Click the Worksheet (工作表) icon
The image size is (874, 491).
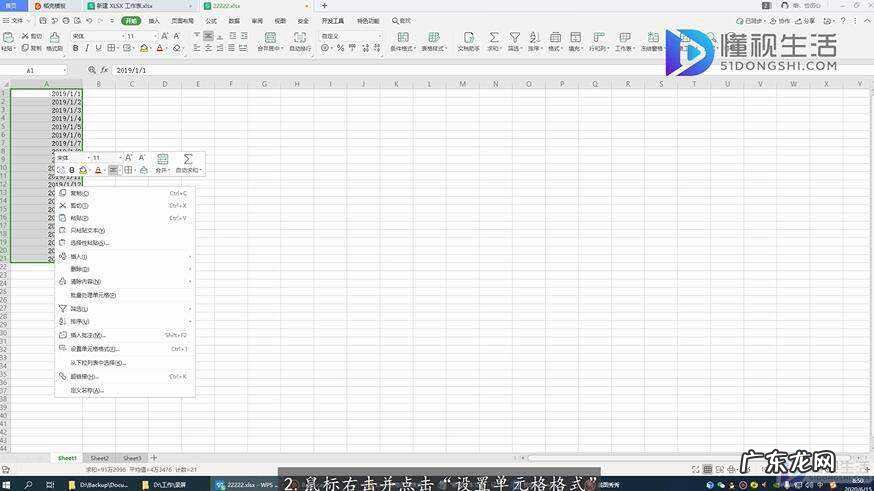[625, 37]
